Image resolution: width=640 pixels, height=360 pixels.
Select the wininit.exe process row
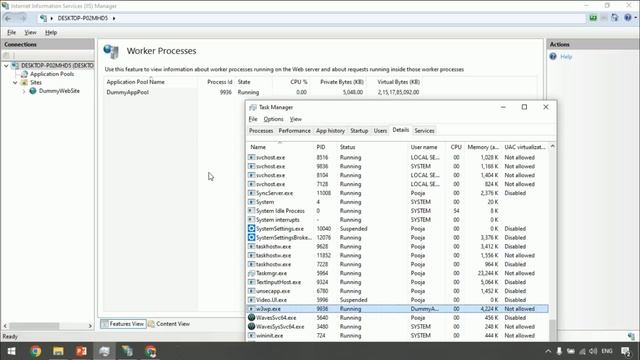click(398, 336)
